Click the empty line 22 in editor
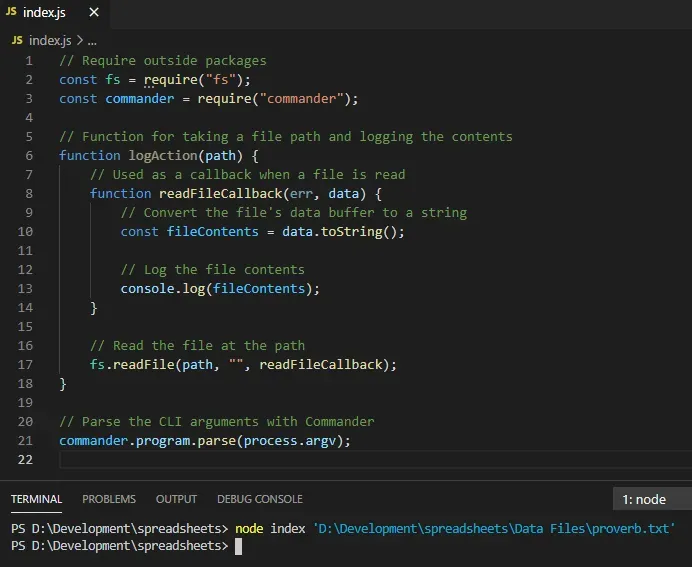The image size is (692, 567). tap(300, 459)
